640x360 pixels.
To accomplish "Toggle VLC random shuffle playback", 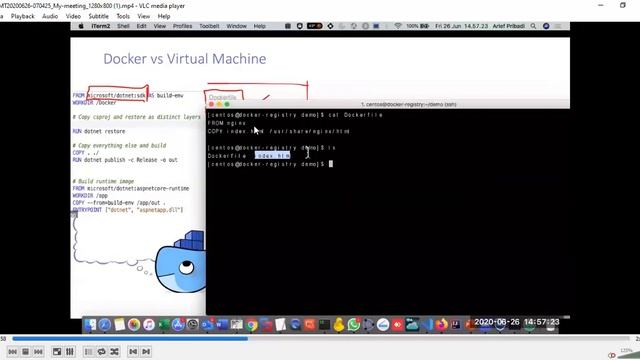I will point(115,351).
